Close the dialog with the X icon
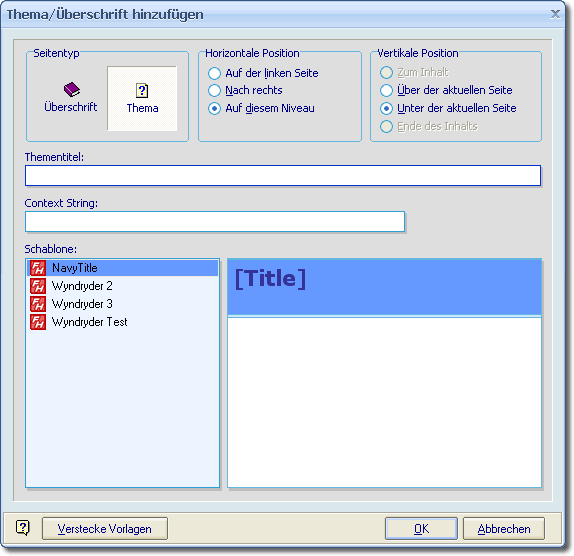 coord(555,14)
